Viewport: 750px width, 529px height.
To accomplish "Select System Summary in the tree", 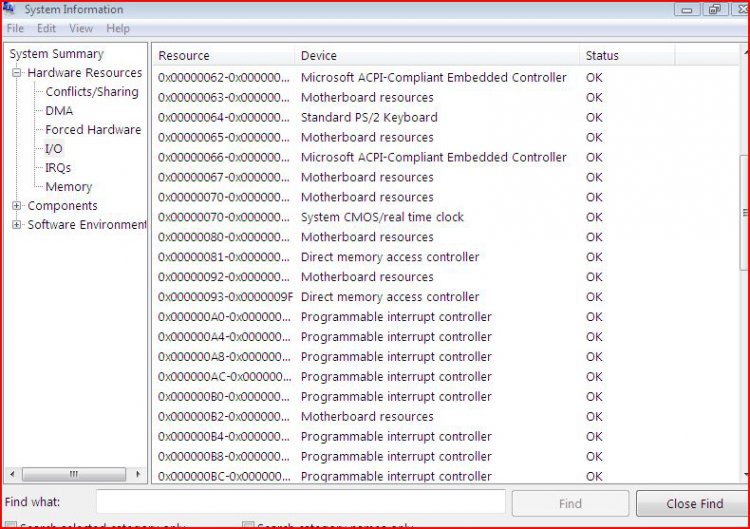I will [56, 54].
